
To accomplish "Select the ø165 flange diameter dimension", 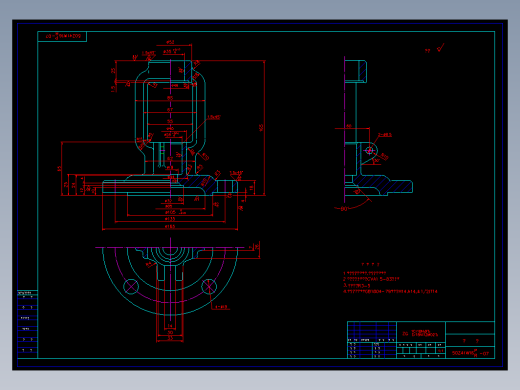I will click(x=170, y=227).
